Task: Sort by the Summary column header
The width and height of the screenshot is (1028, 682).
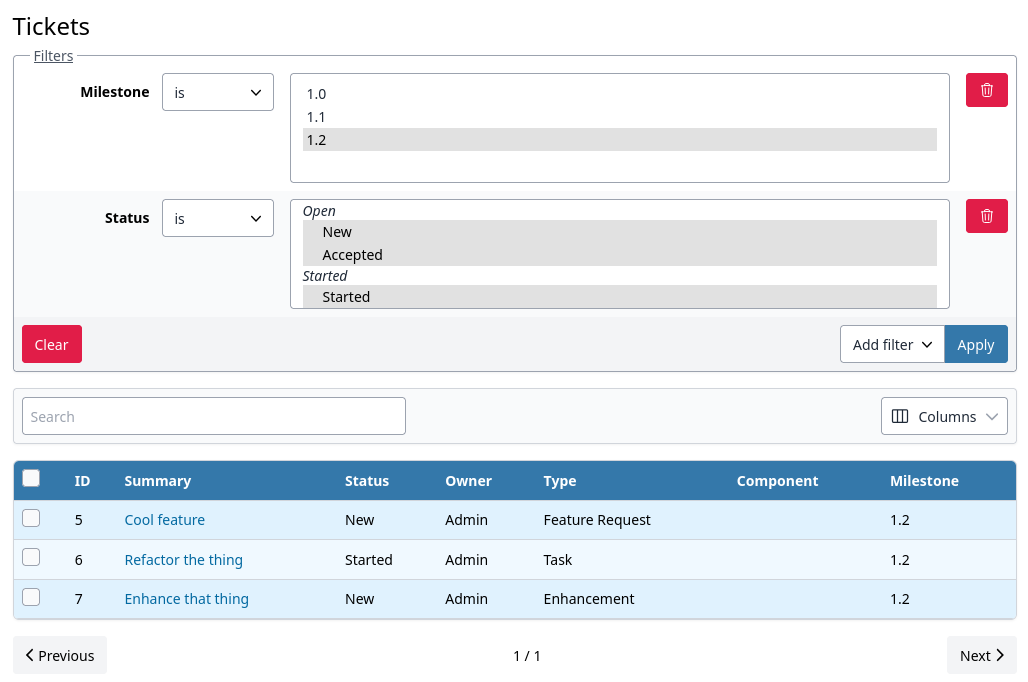Action: 157,481
